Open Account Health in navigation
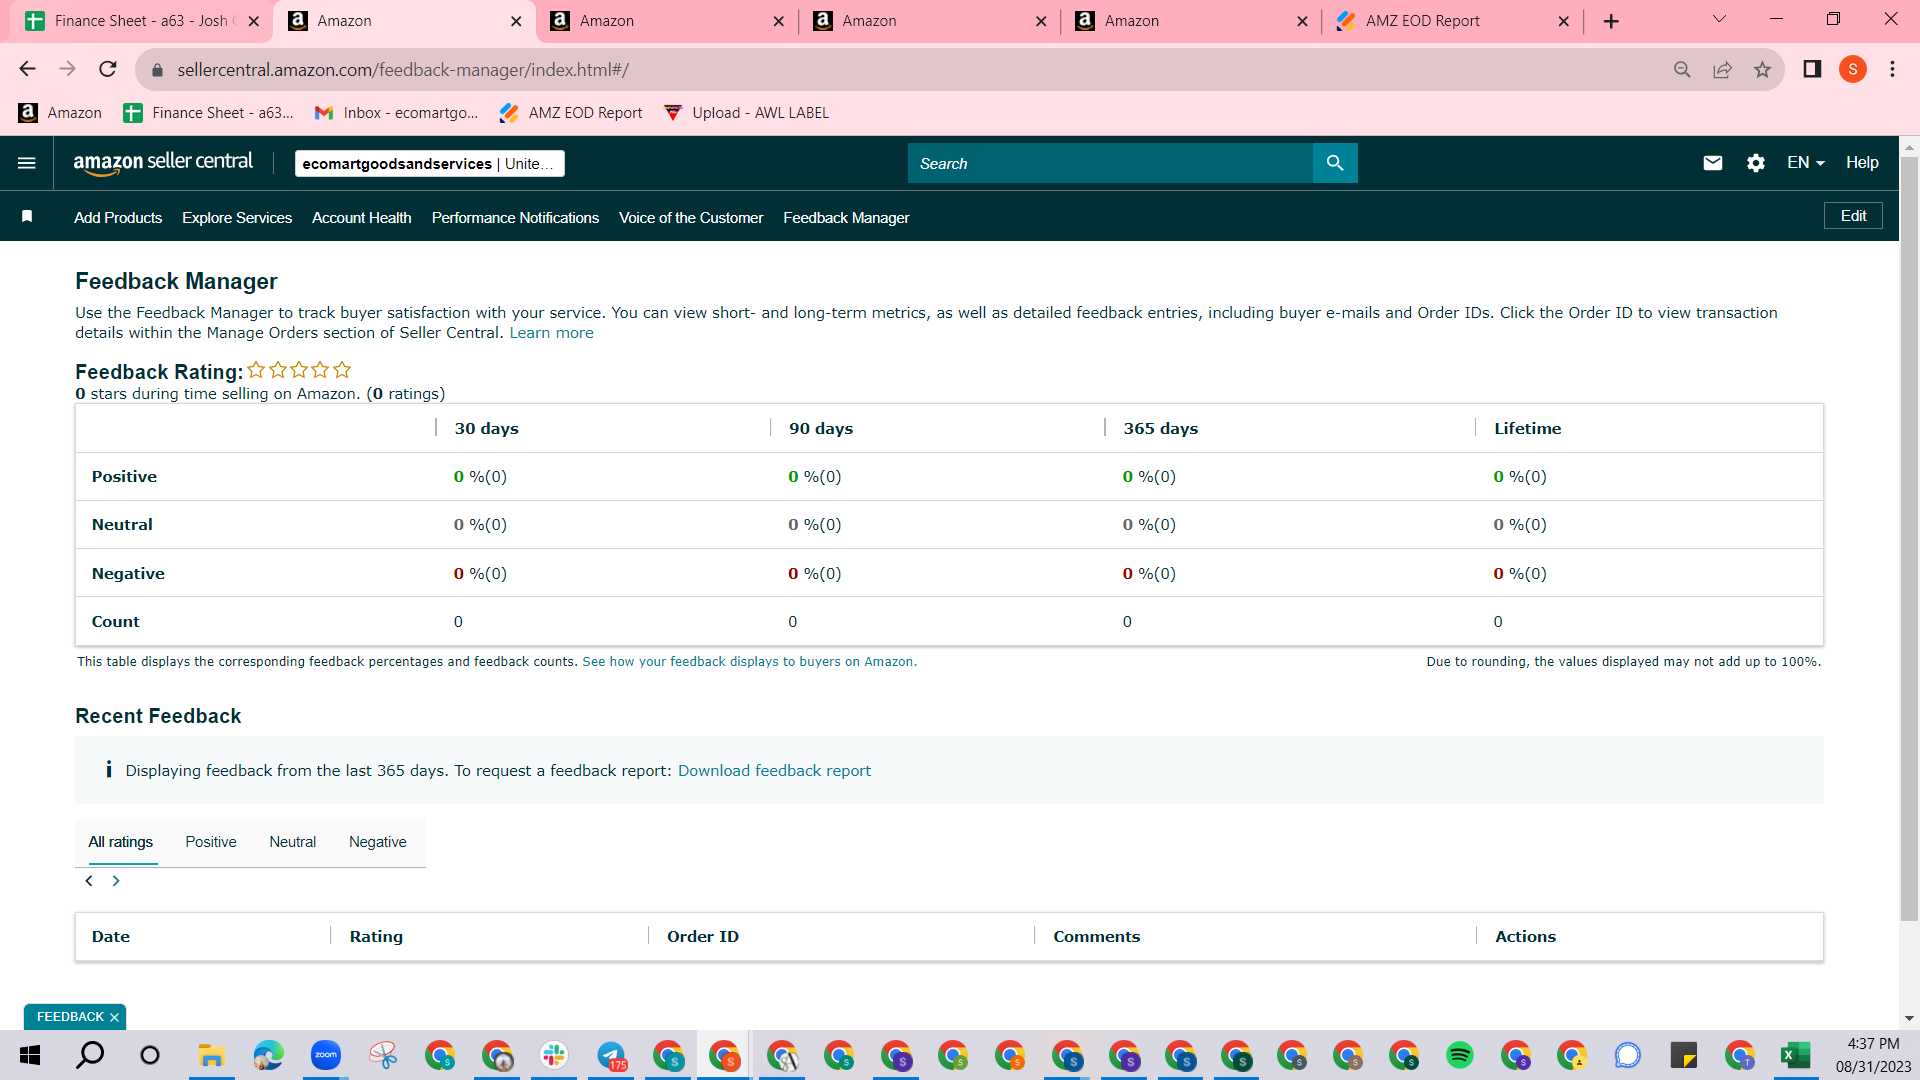The image size is (1920, 1080). point(362,217)
